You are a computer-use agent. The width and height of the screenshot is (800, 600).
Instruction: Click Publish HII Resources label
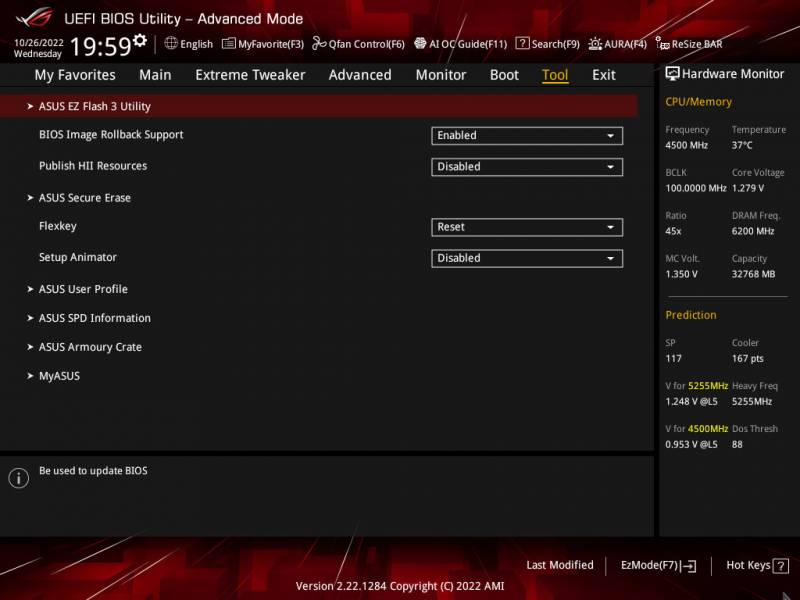click(93, 166)
